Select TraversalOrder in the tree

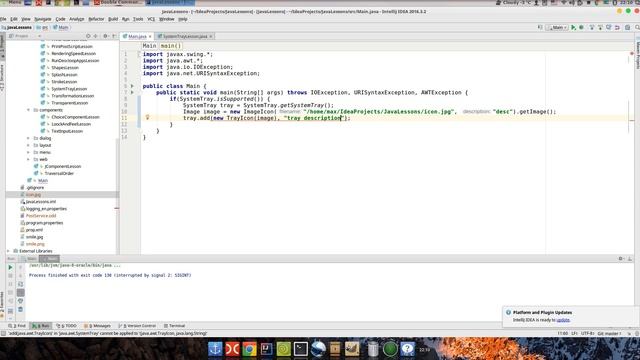tap(59, 173)
